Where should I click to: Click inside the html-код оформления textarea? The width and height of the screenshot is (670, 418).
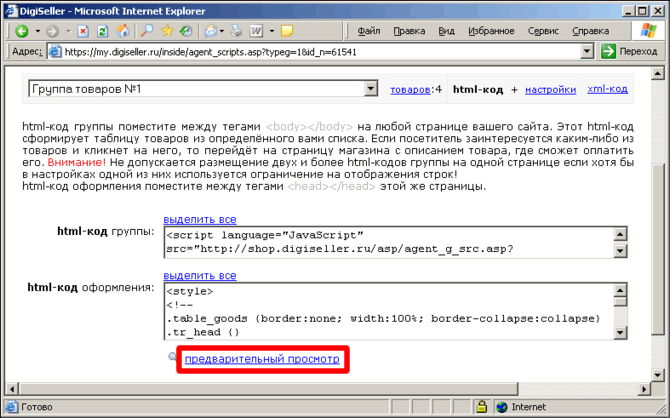[389, 312]
